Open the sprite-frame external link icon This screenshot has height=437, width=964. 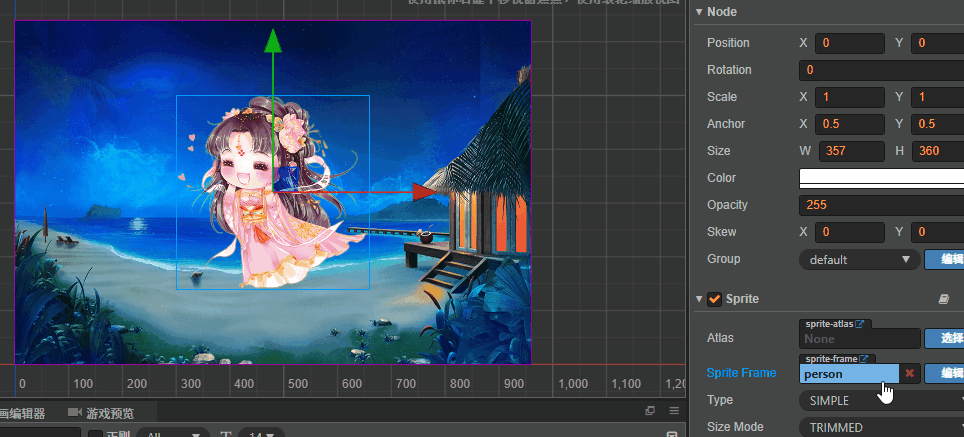click(864, 359)
